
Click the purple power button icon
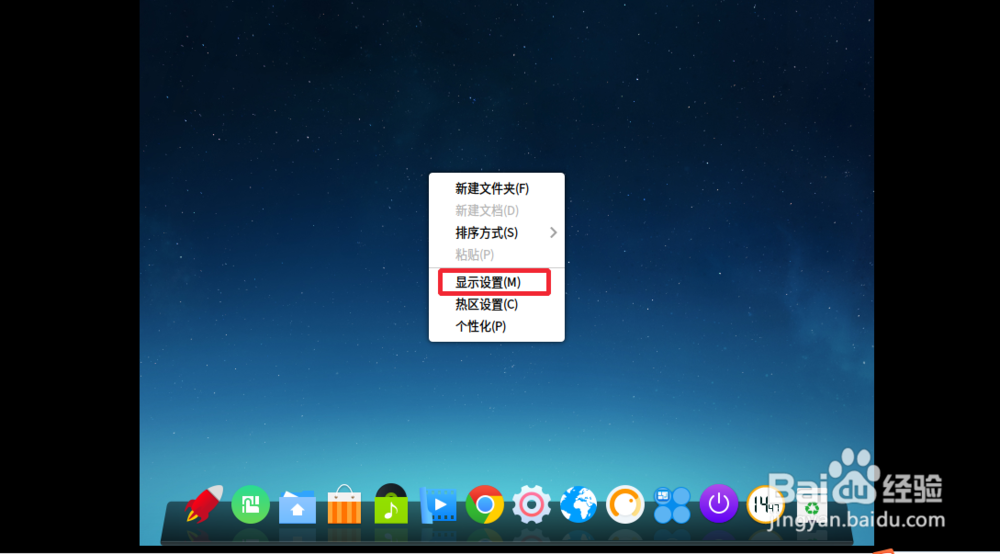[x=719, y=504]
